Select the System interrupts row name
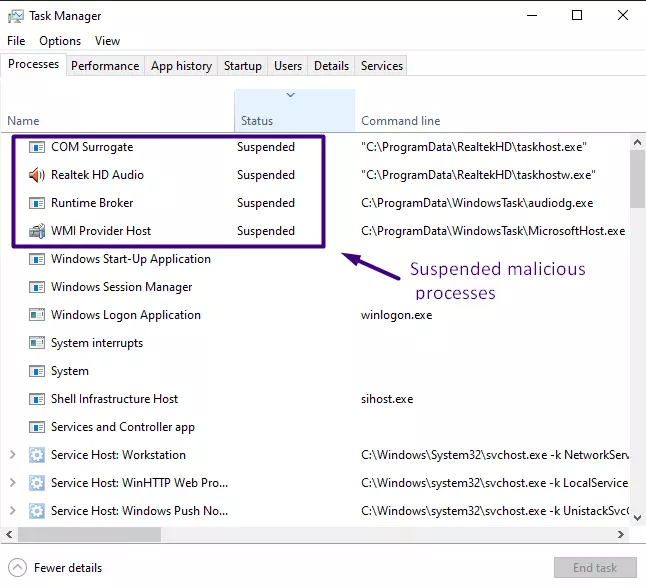646x588 pixels. coord(97,343)
